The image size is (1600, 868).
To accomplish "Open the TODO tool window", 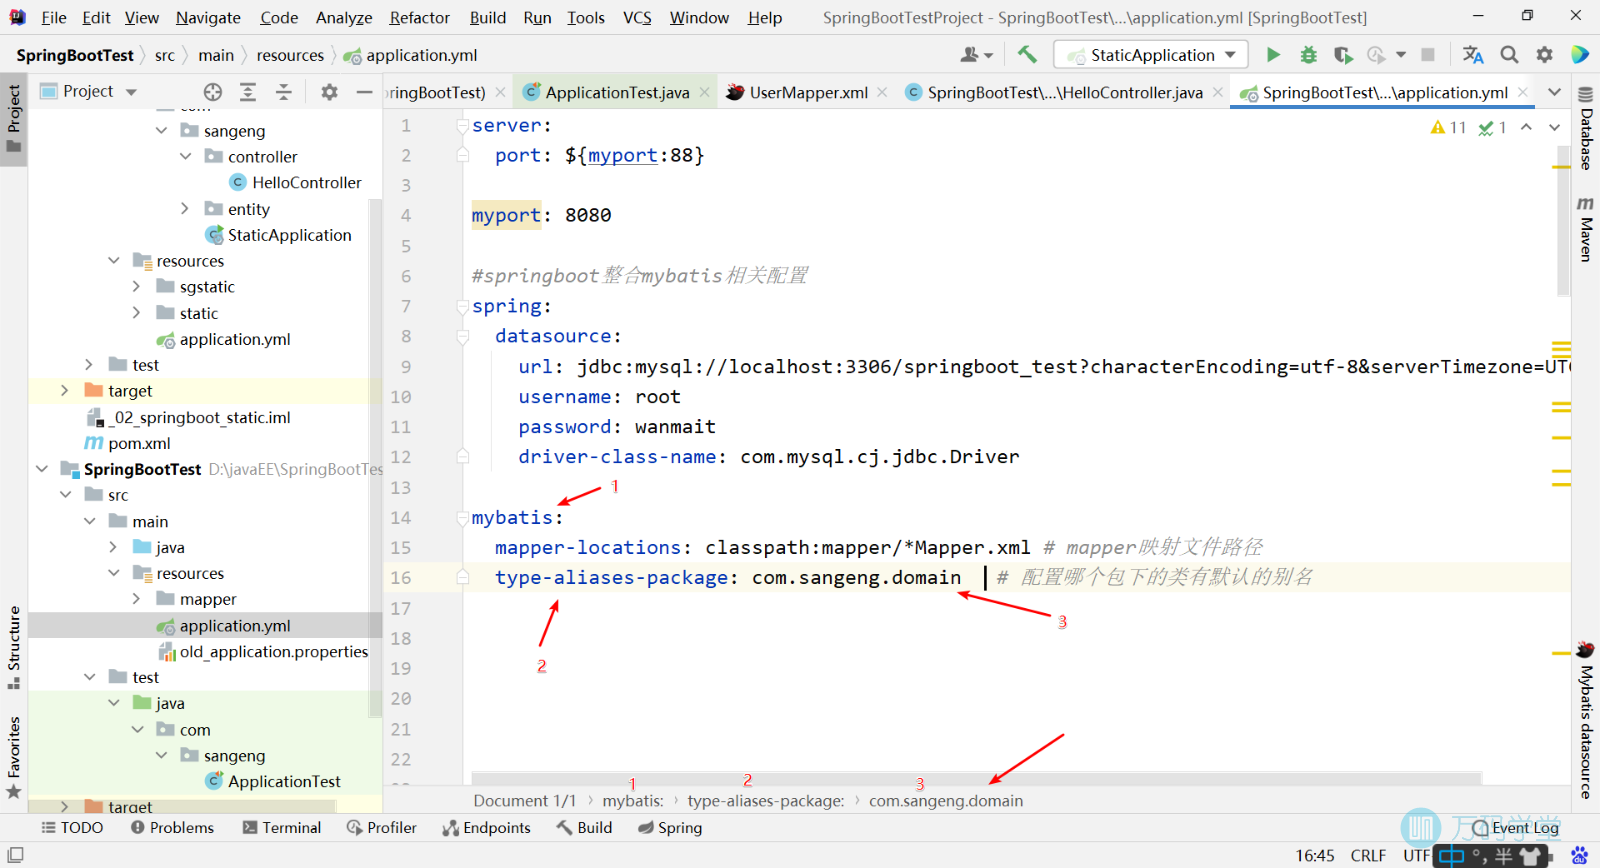I will click(x=72, y=827).
